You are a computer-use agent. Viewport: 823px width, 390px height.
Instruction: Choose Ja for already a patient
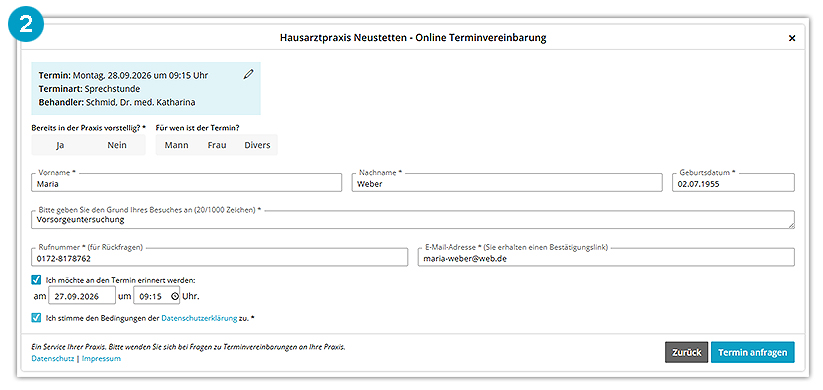click(60, 145)
